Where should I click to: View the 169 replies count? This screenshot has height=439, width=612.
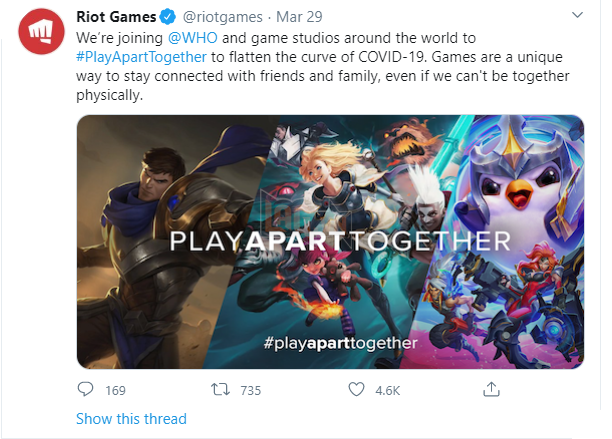[115, 389]
